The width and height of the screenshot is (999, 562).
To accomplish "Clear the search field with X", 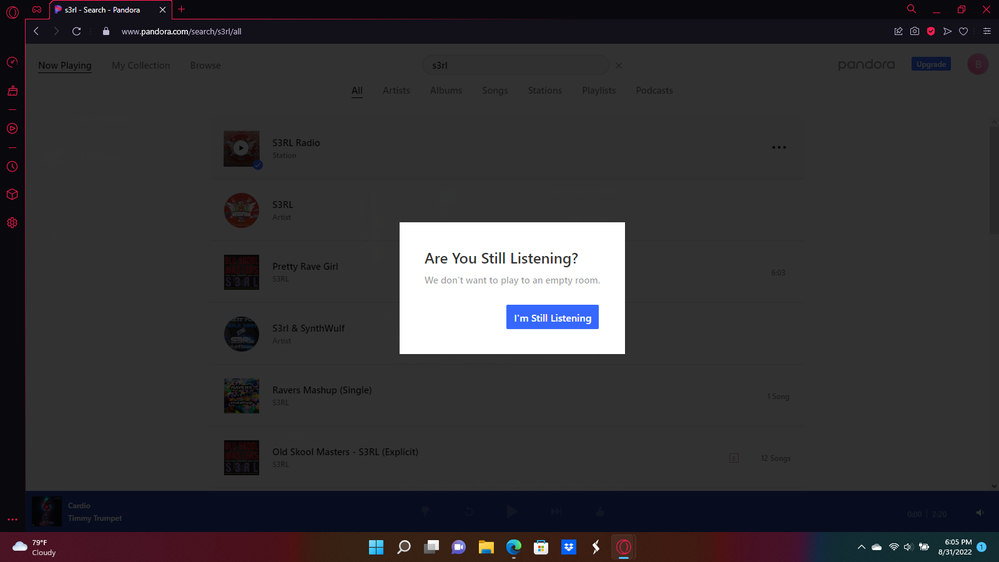I will 618,66.
